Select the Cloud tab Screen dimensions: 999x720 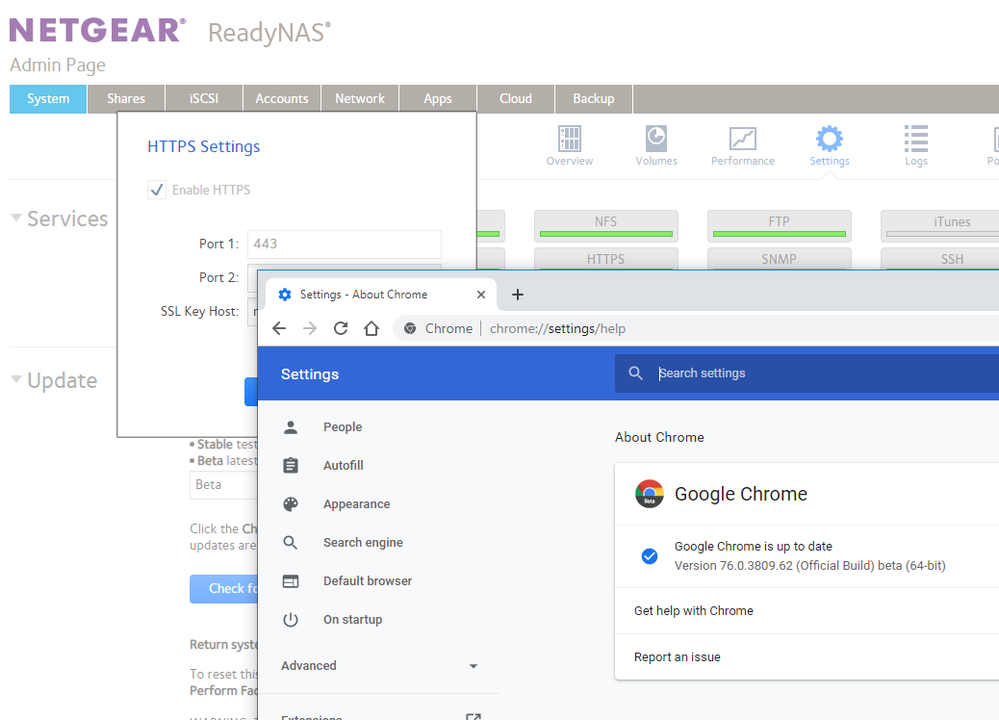tap(515, 99)
